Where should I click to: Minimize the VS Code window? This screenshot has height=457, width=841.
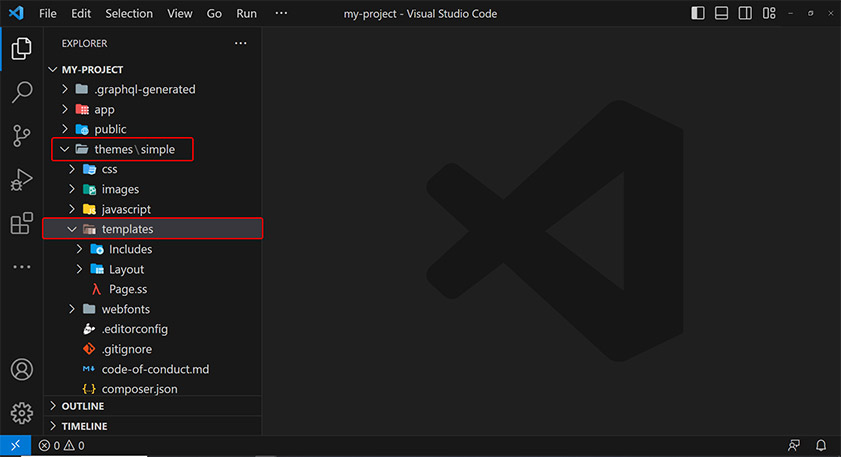click(791, 13)
